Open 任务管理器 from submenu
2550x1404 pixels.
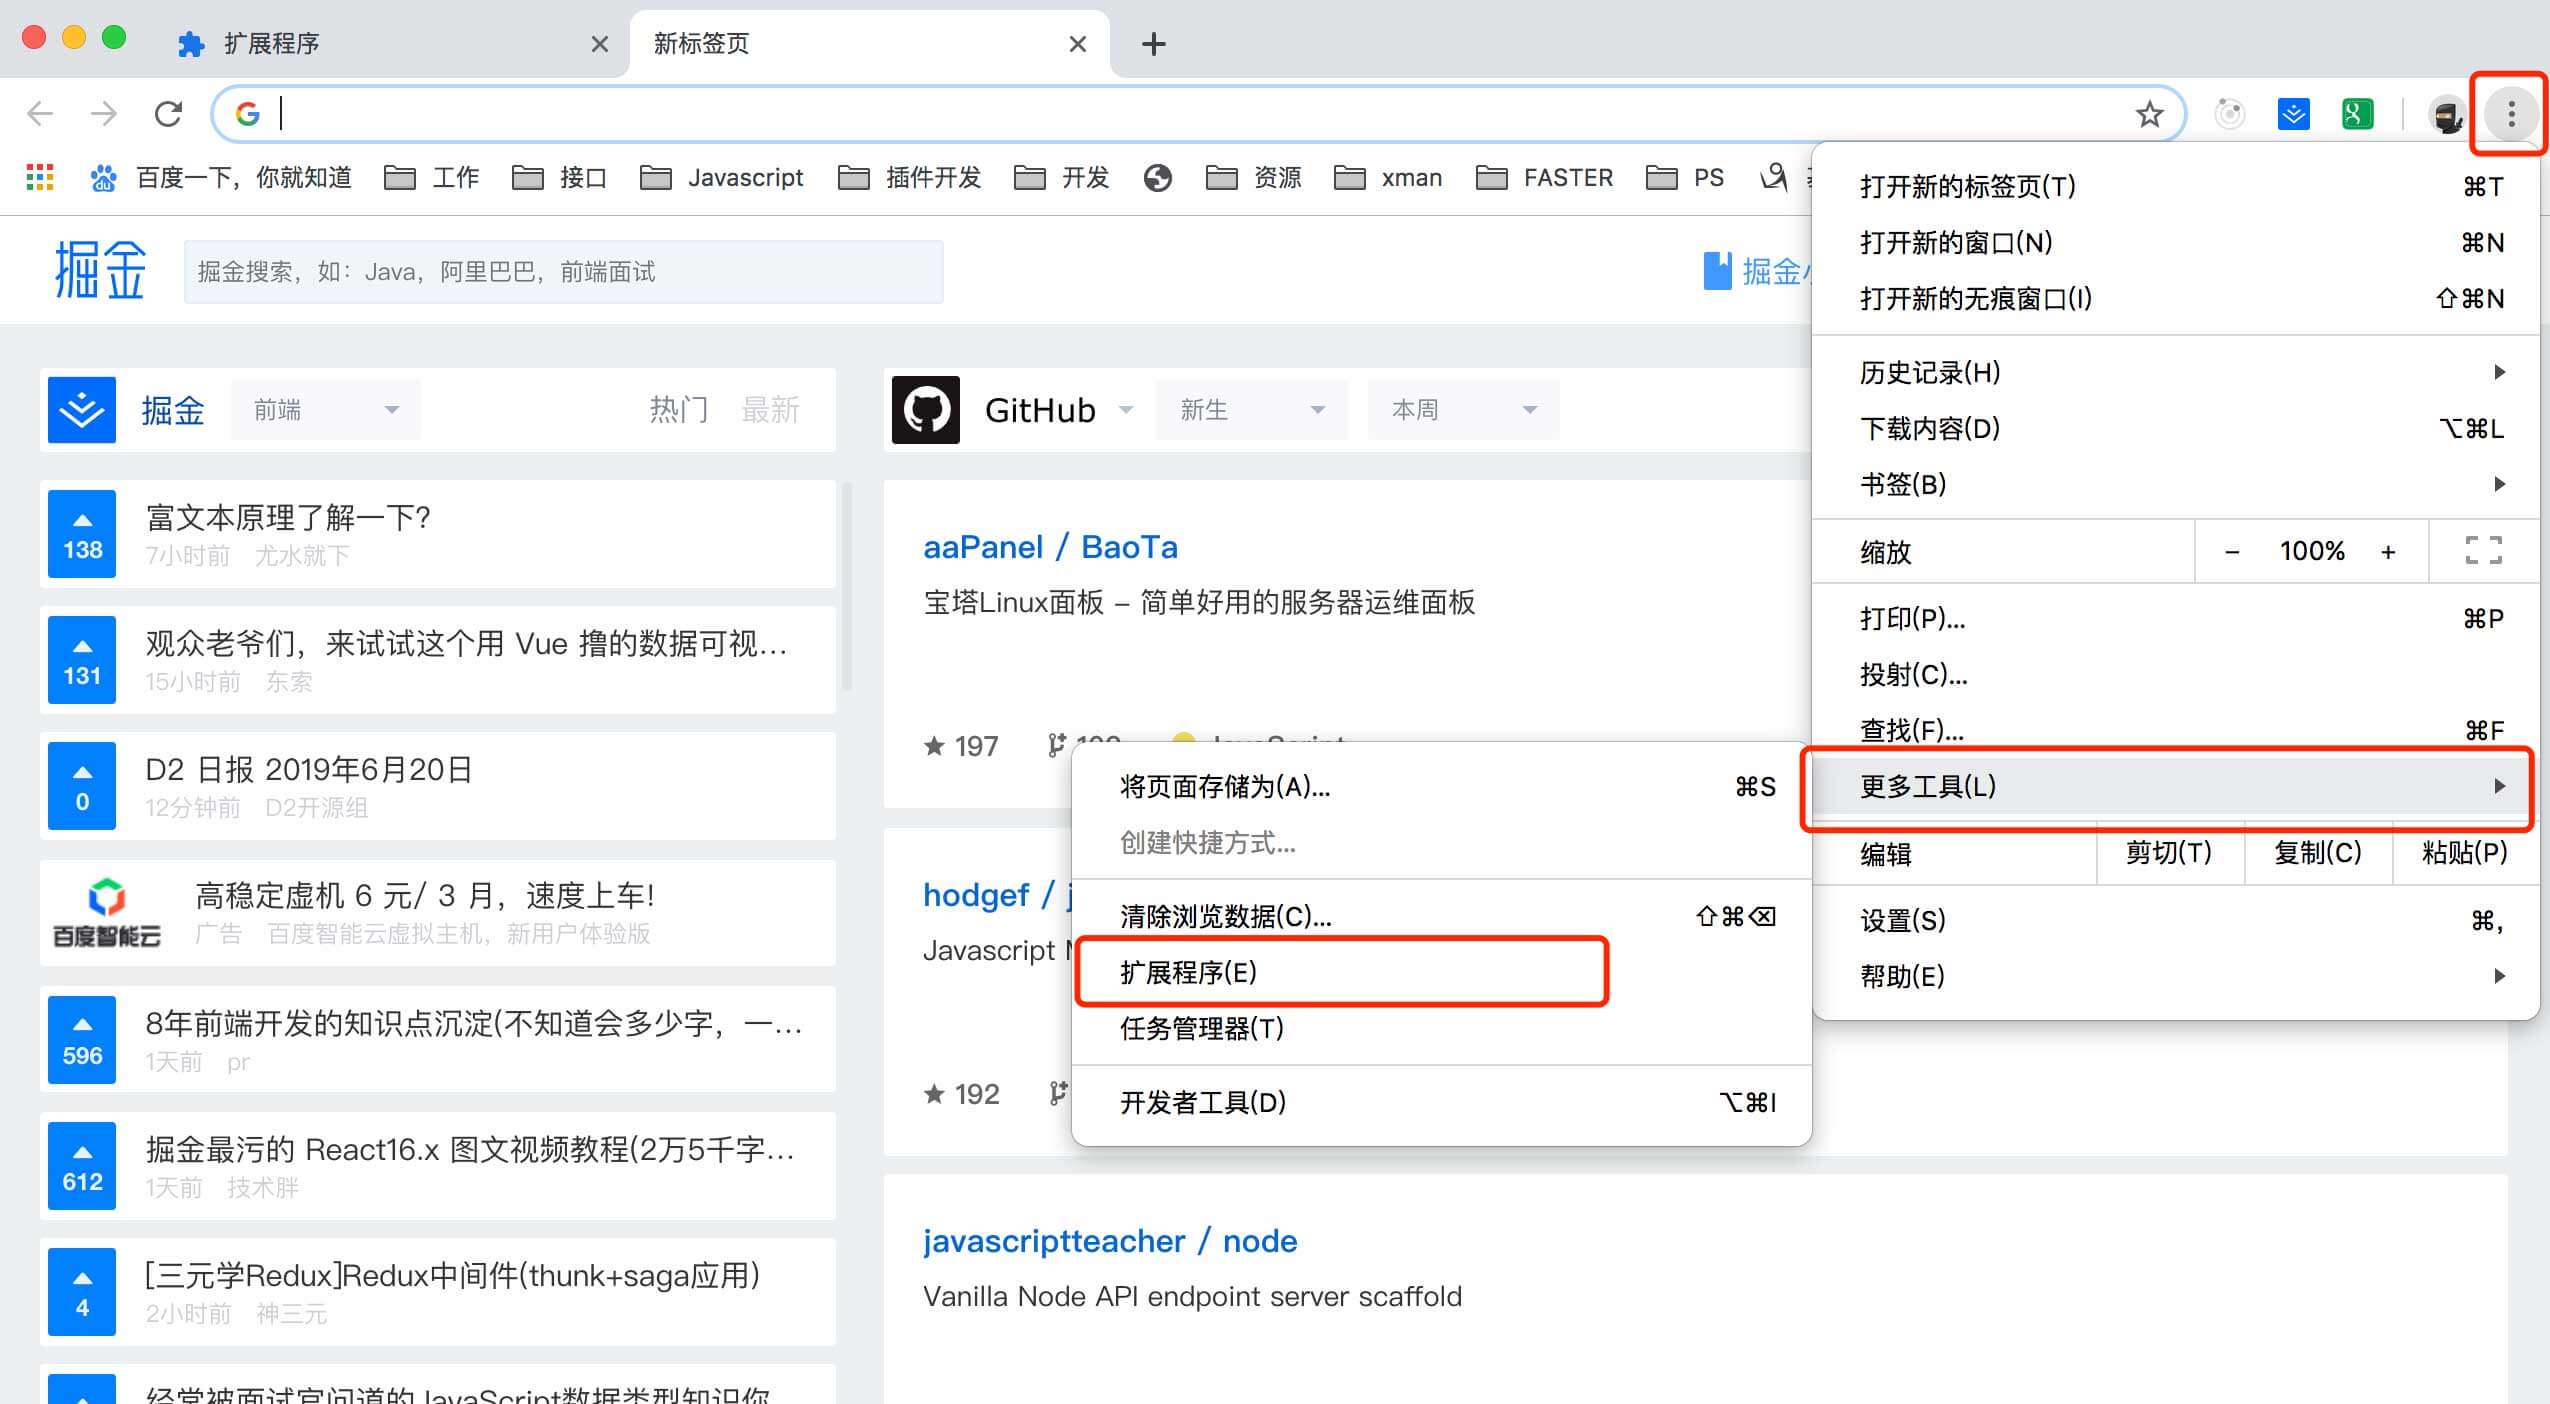coord(1441,1029)
